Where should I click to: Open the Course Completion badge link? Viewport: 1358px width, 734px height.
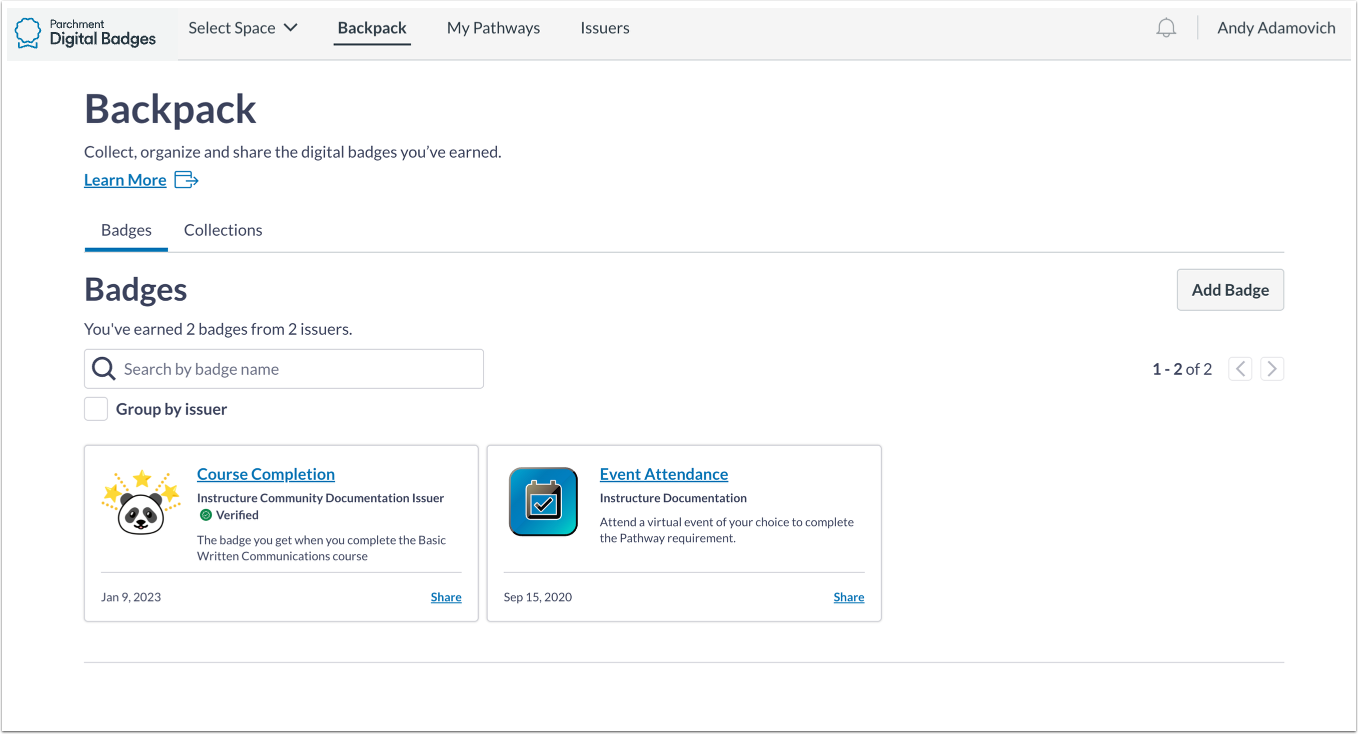(266, 474)
